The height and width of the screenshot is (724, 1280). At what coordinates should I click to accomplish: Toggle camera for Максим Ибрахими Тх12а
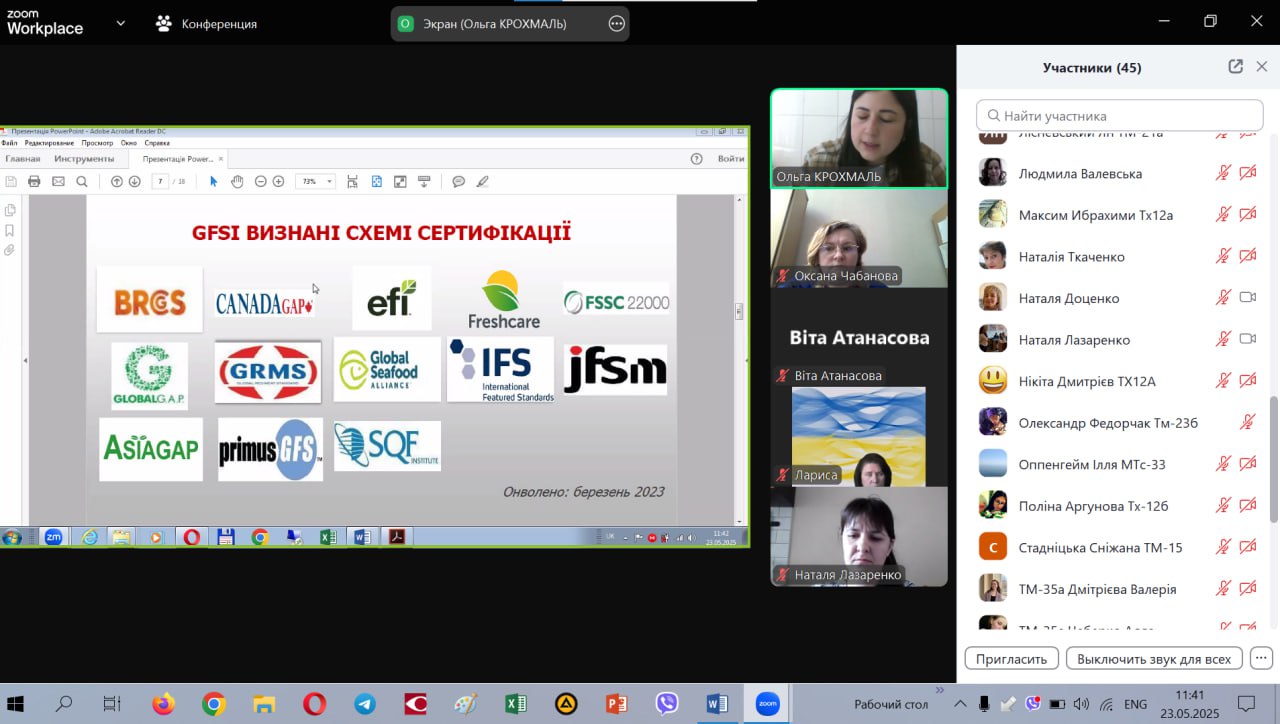(1247, 215)
